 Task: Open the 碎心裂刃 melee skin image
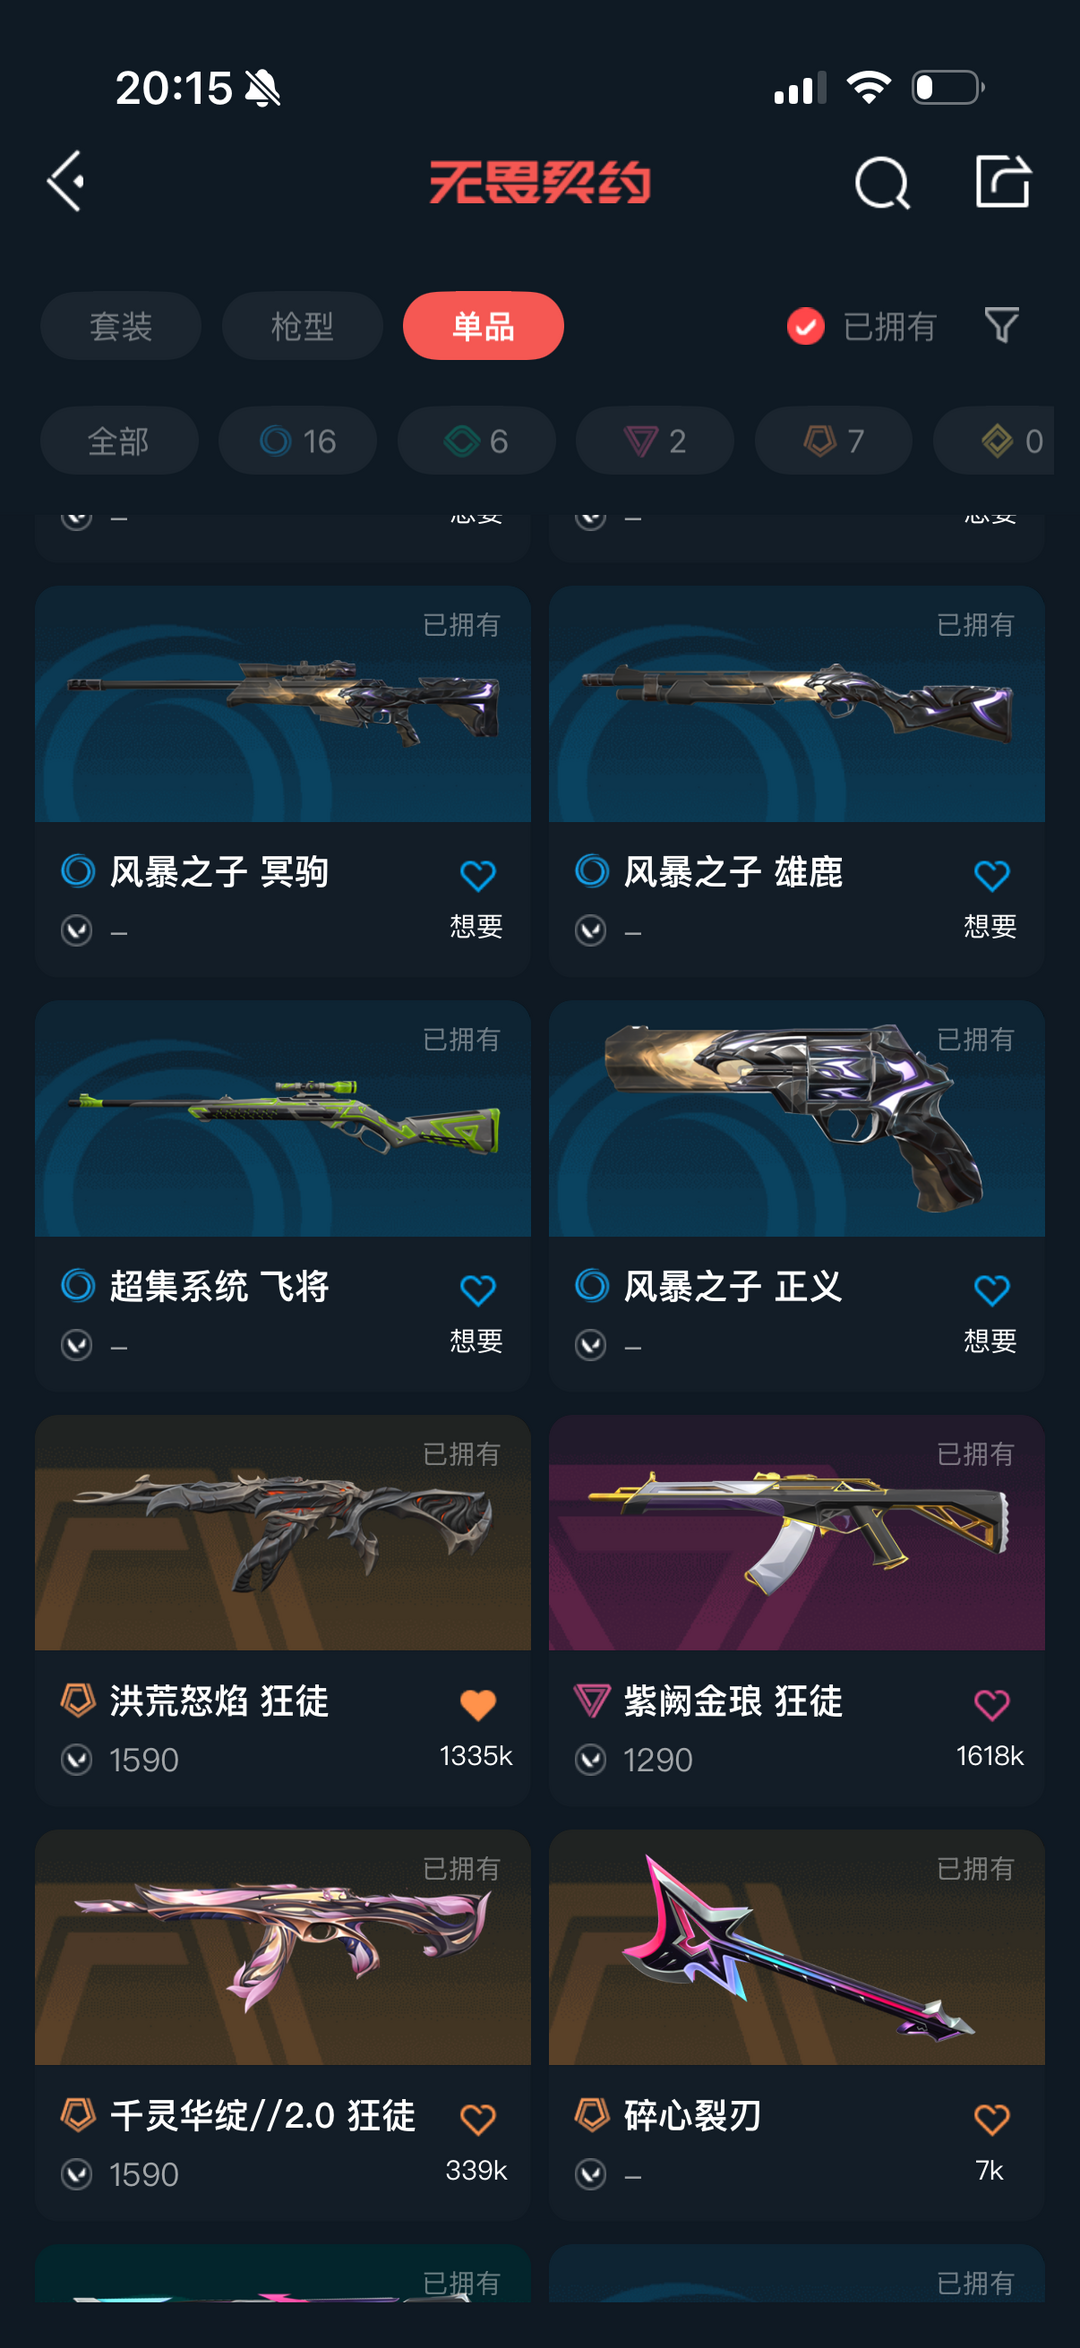pyautogui.click(x=797, y=1947)
